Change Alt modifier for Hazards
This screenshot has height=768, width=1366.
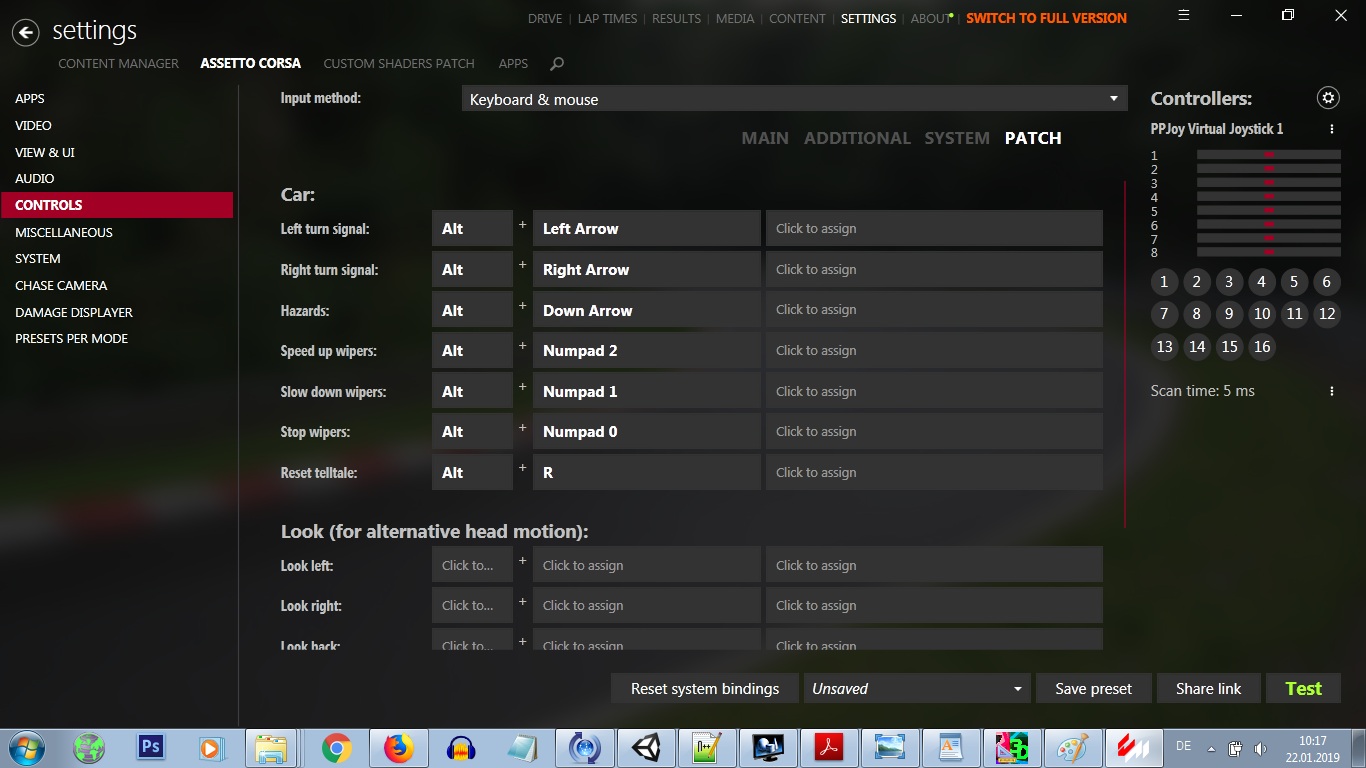(x=472, y=310)
